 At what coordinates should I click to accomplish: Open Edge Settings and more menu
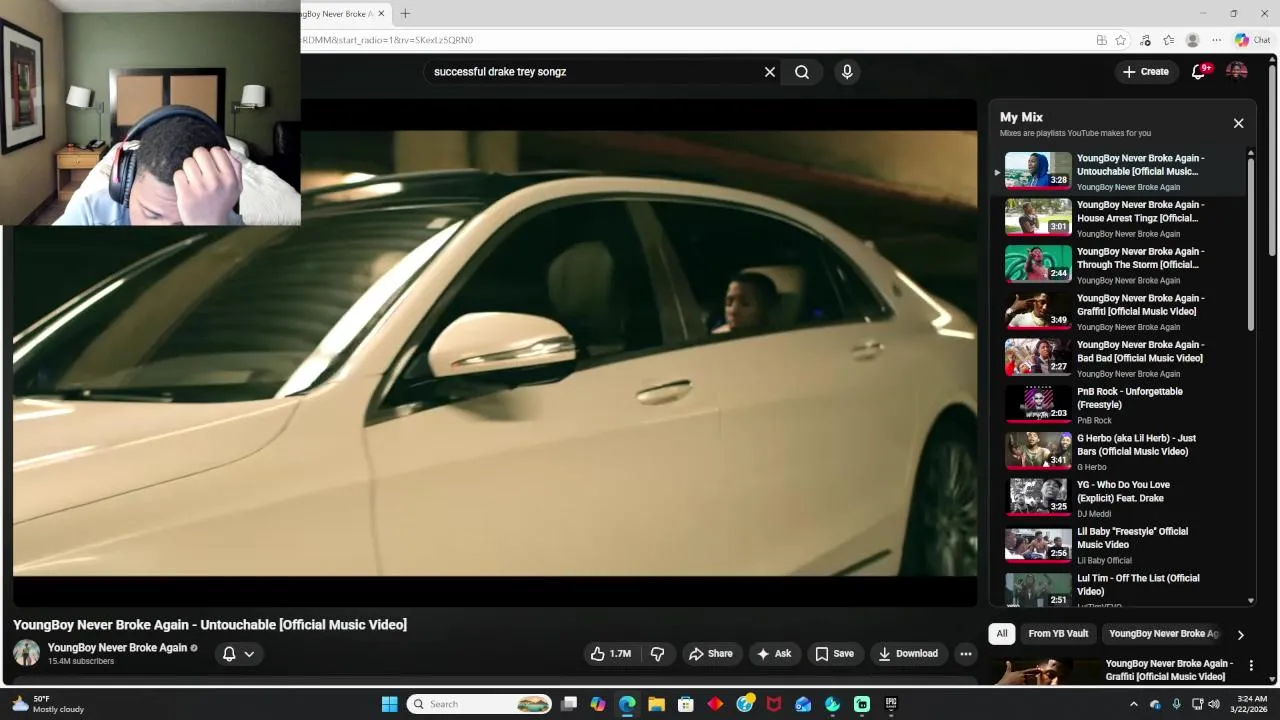click(1216, 40)
